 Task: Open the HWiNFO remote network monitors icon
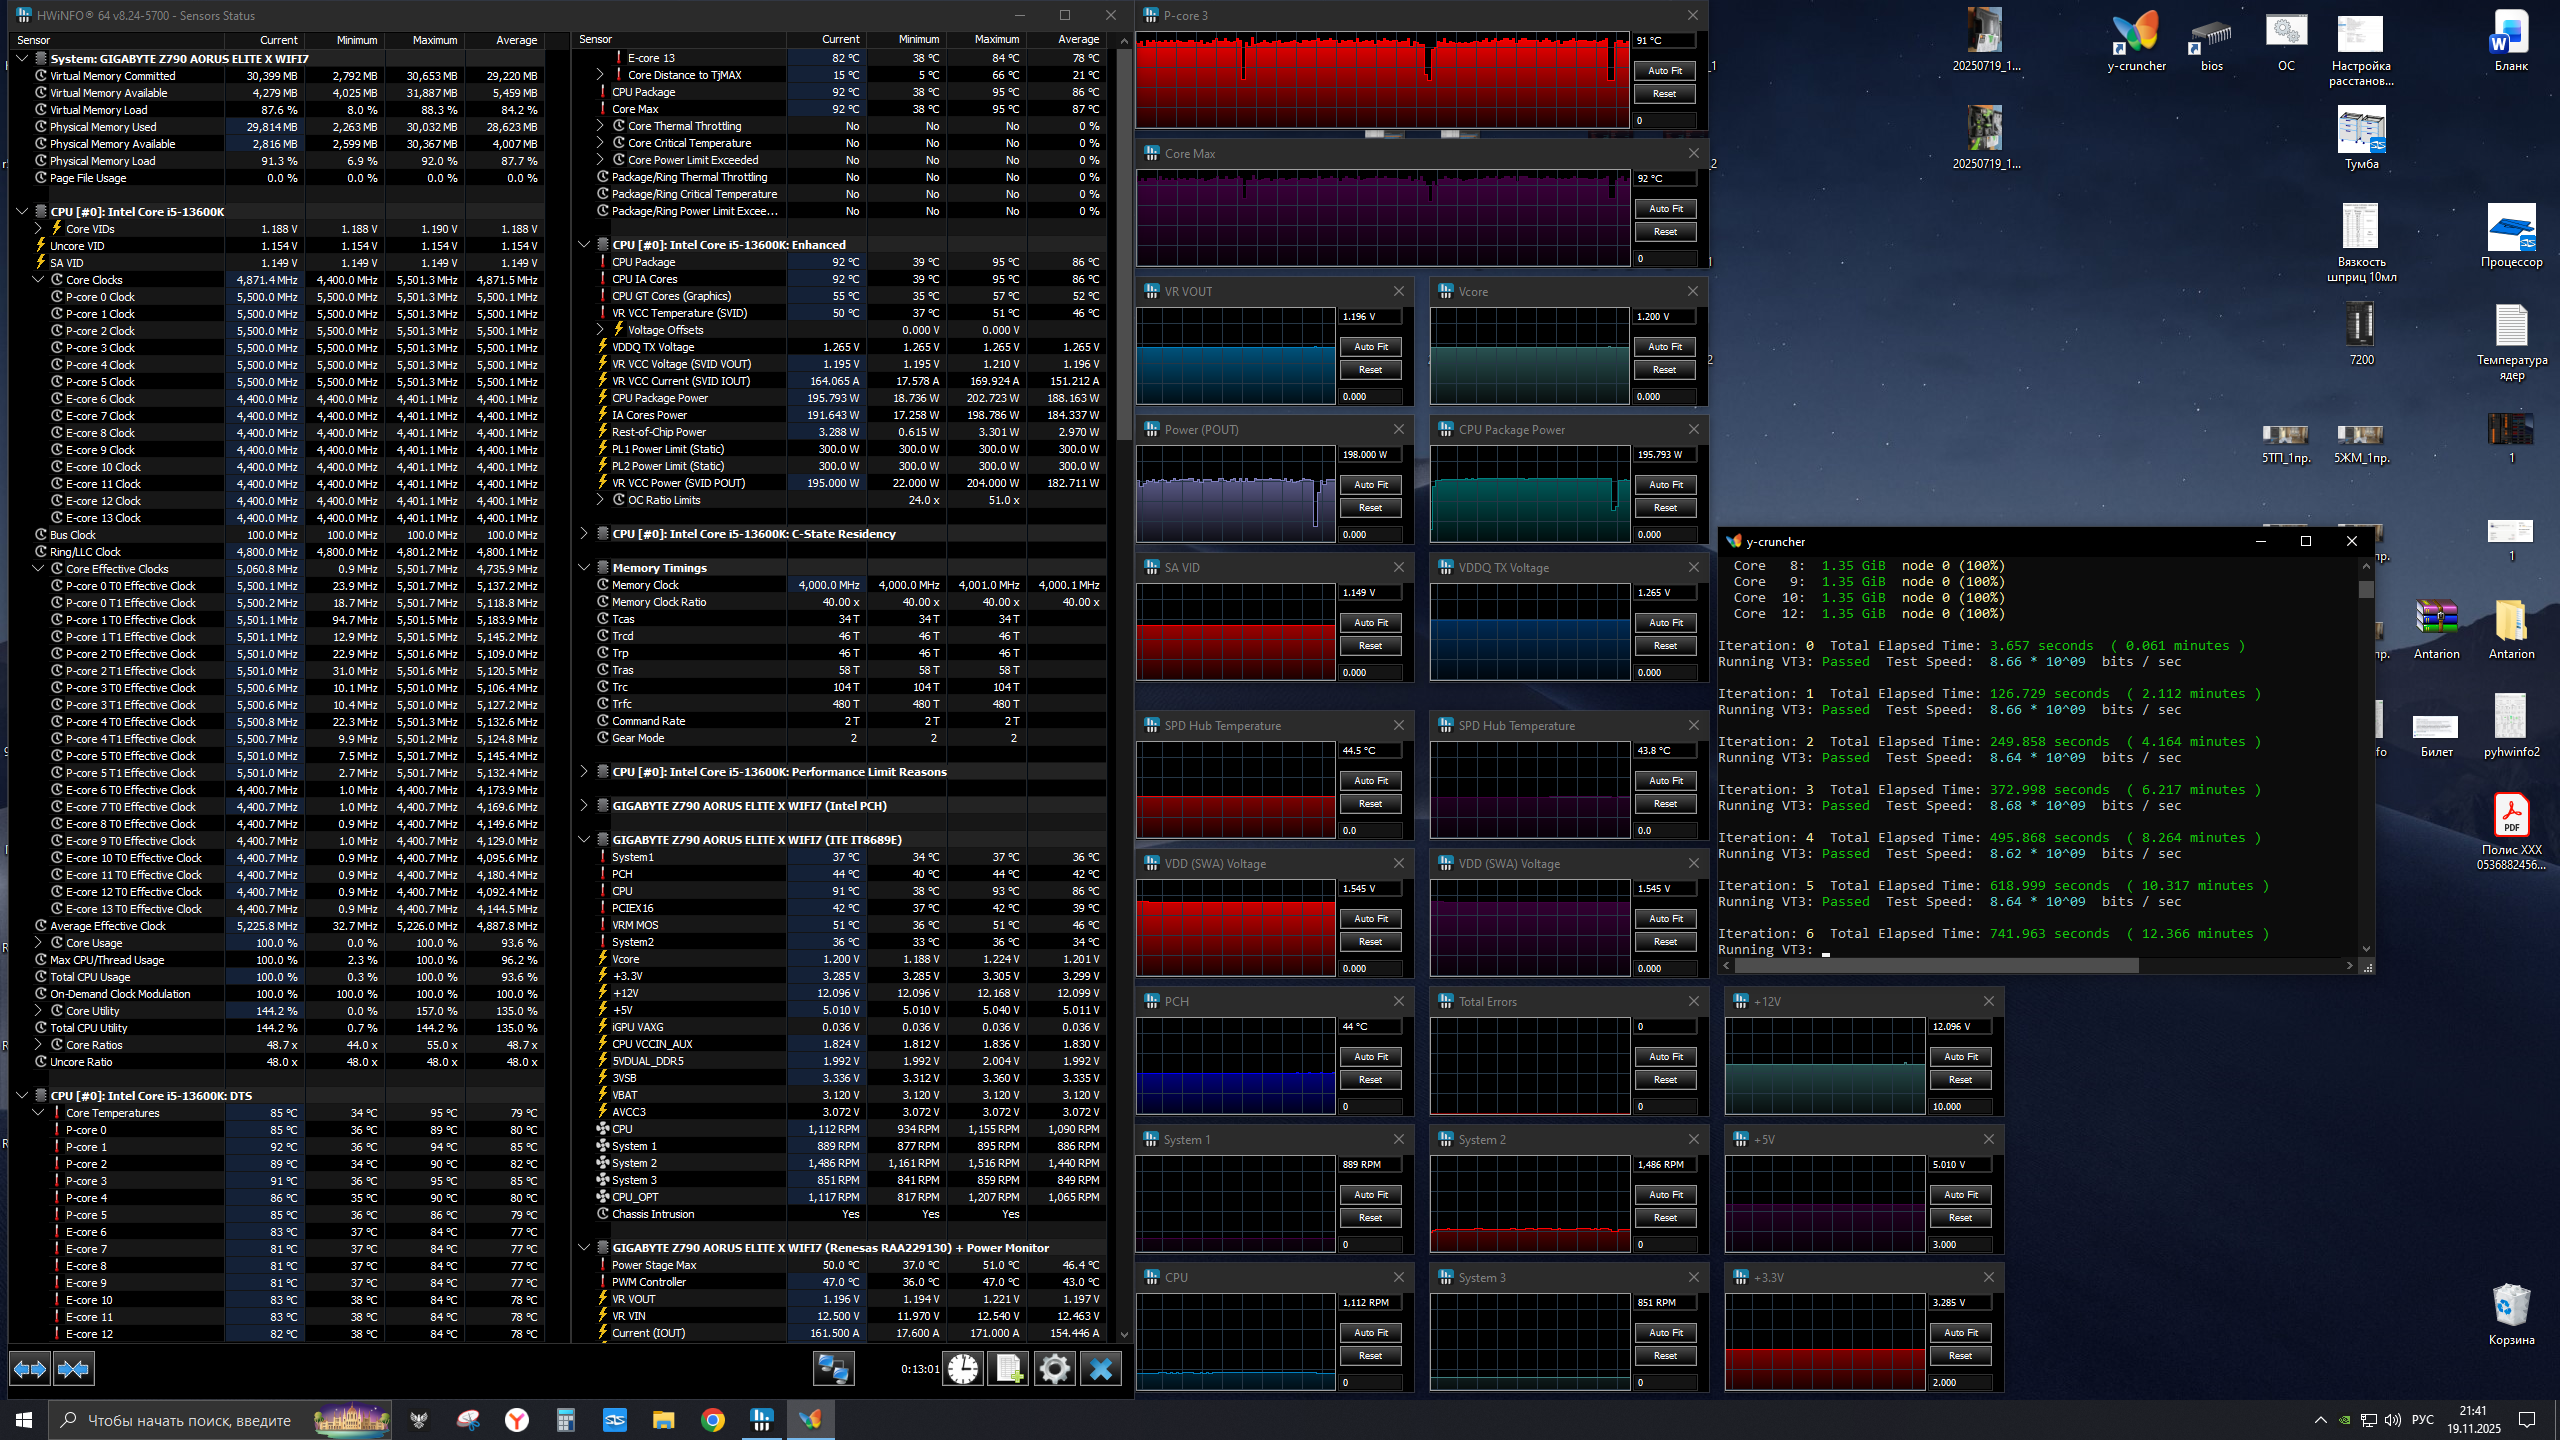833,1369
